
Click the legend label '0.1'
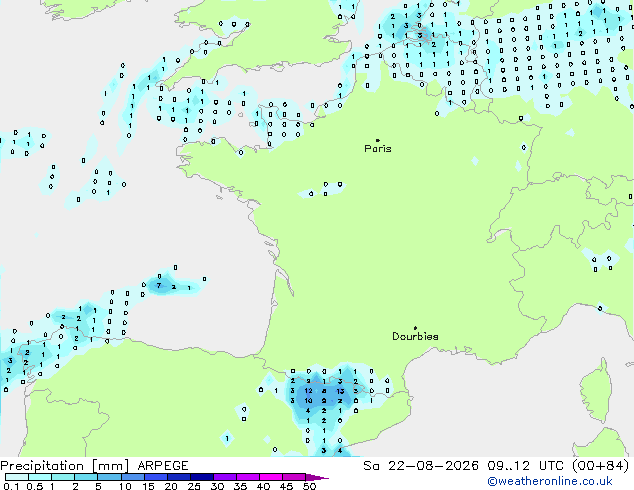tap(11, 486)
